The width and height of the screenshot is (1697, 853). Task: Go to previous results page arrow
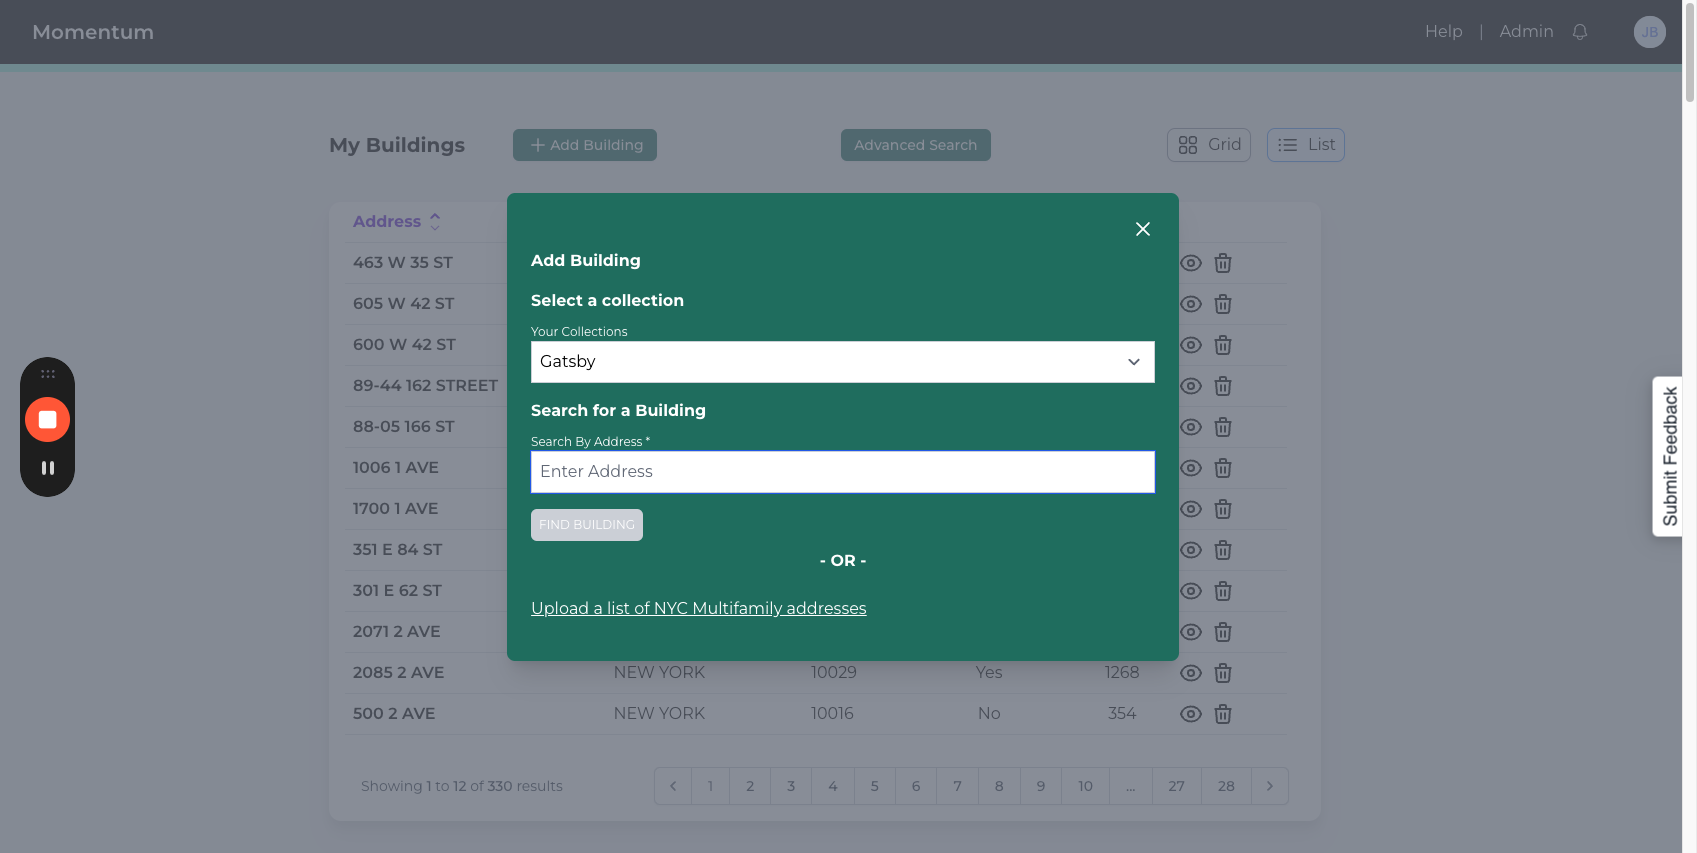(673, 786)
